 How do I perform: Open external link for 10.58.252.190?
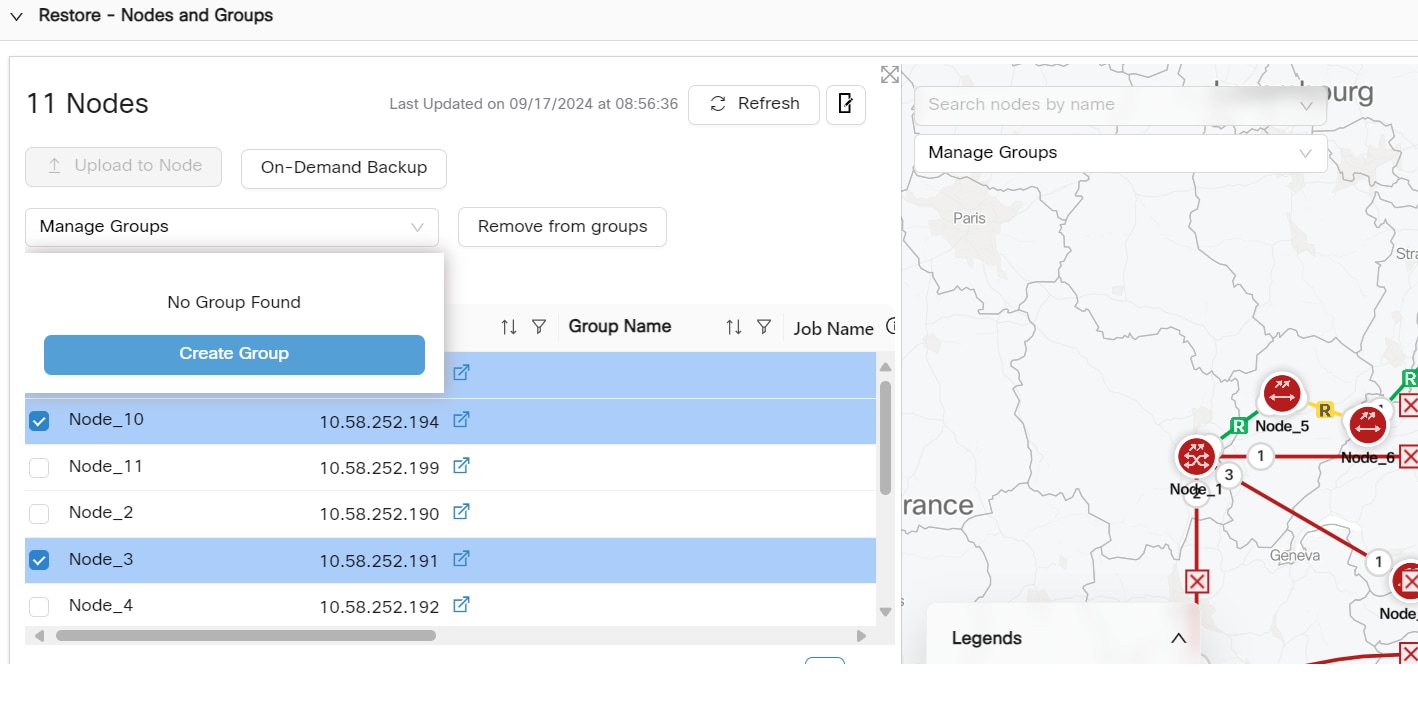pyautogui.click(x=461, y=512)
